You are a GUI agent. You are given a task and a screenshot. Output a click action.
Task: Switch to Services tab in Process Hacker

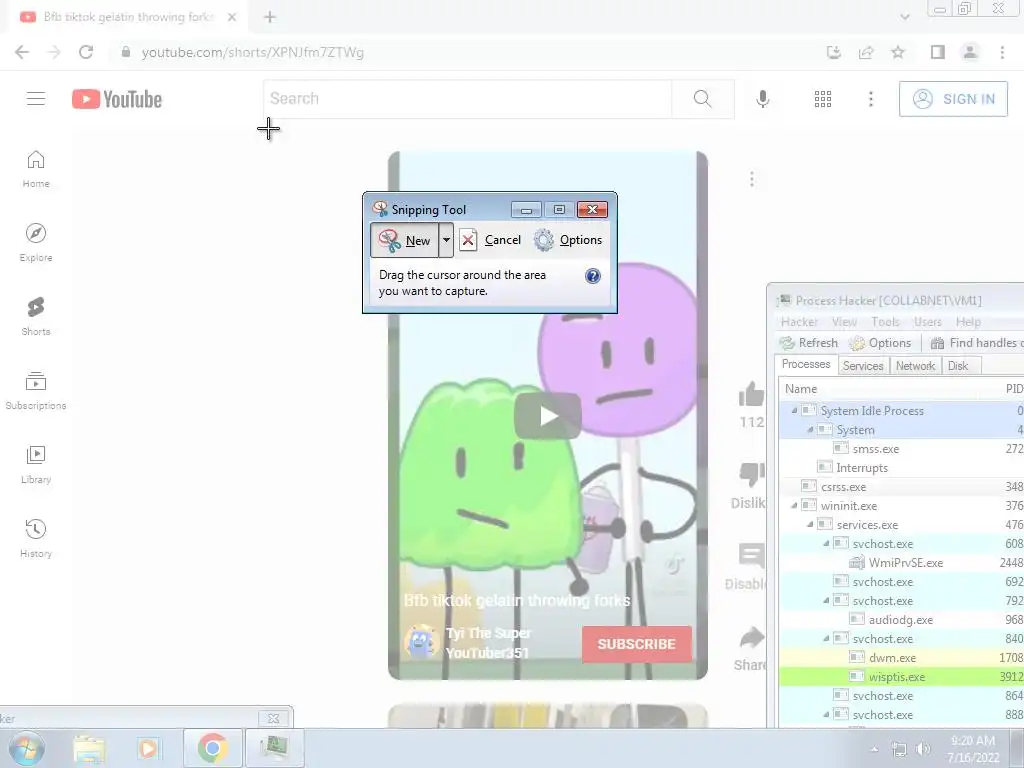click(x=863, y=366)
